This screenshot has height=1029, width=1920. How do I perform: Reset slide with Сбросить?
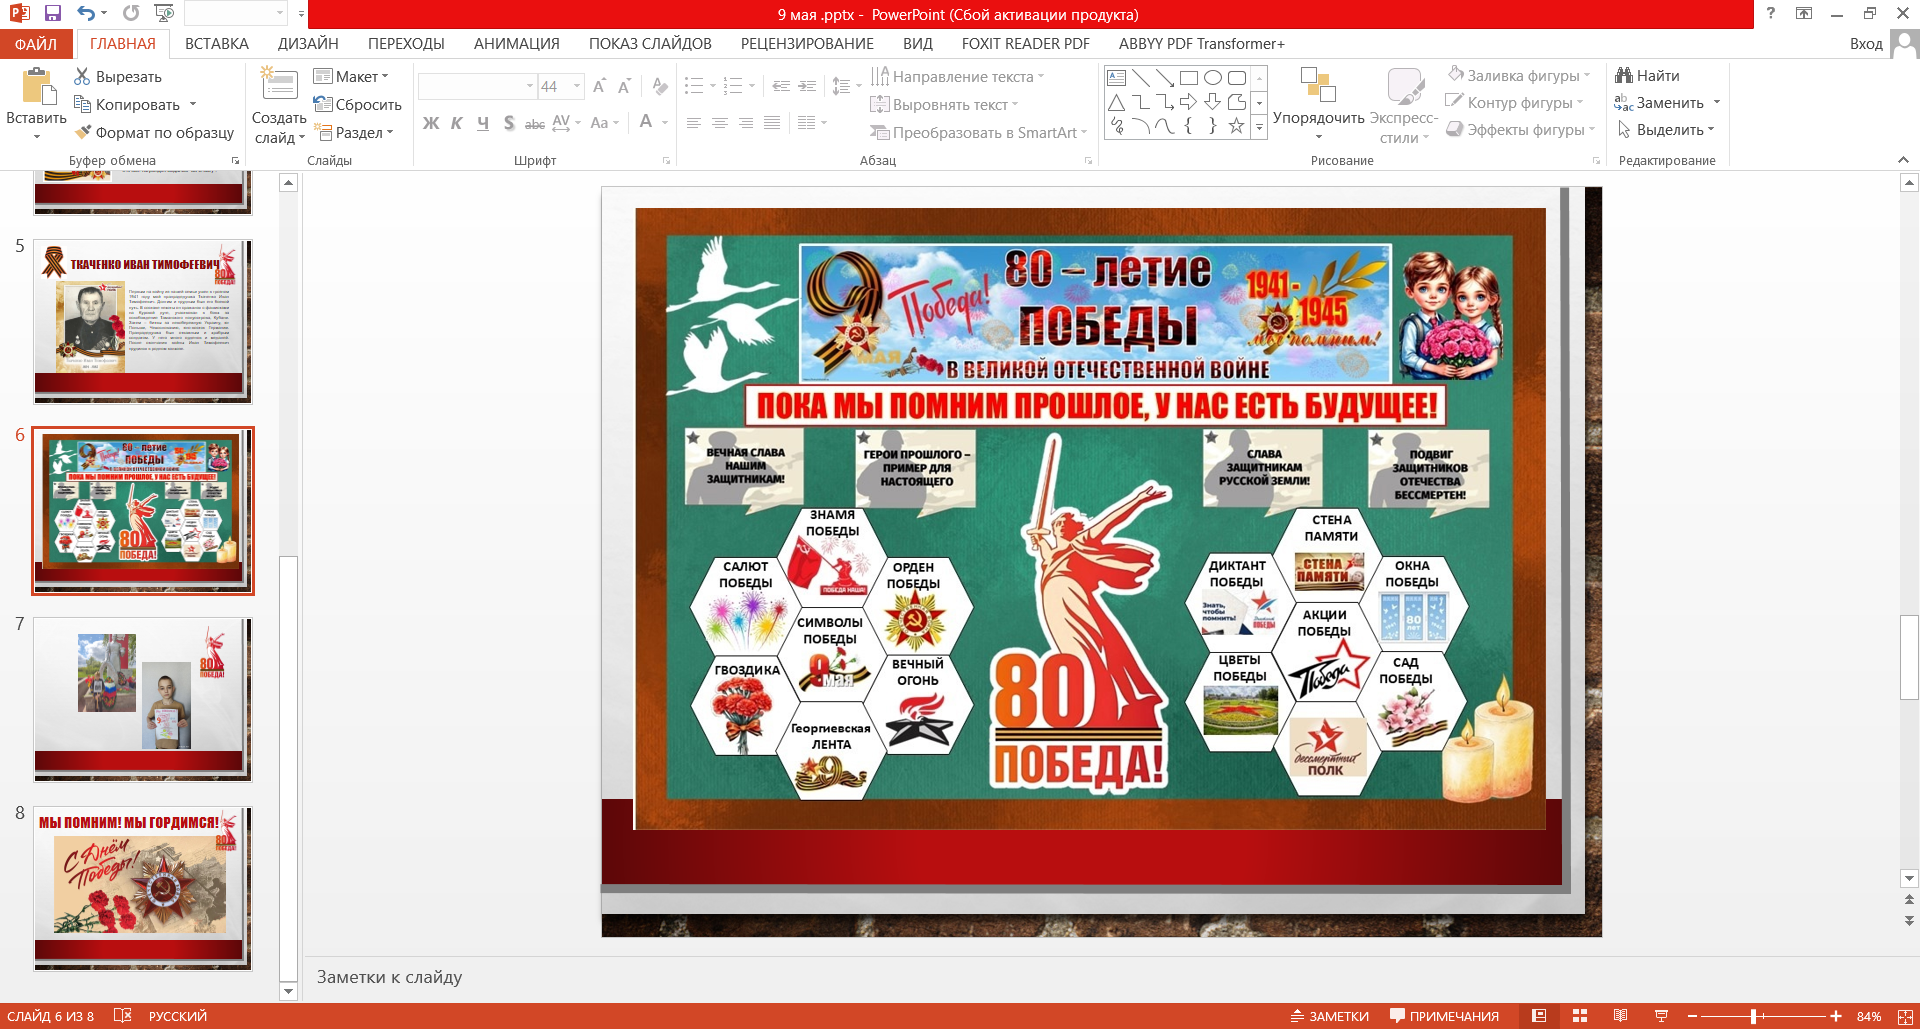click(357, 105)
